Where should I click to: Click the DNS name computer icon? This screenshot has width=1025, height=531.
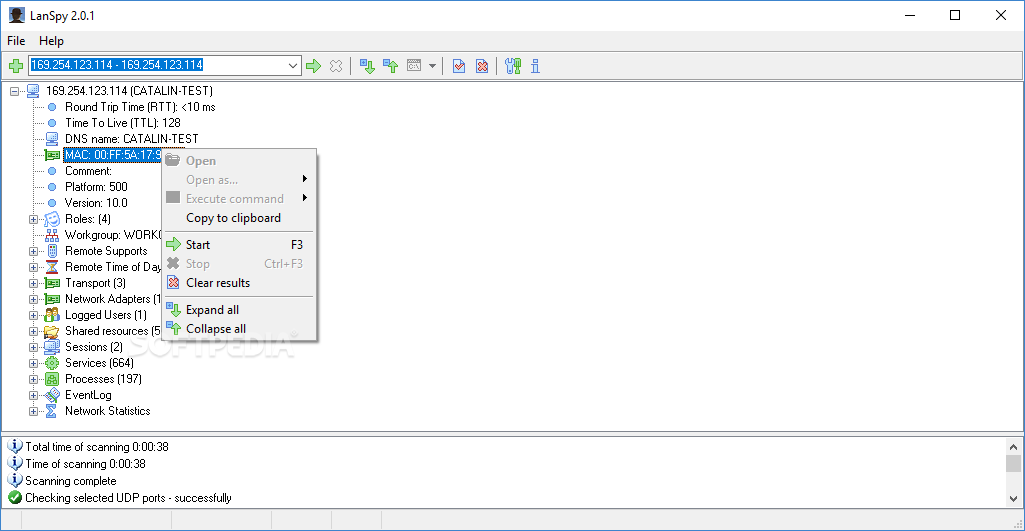coord(52,139)
